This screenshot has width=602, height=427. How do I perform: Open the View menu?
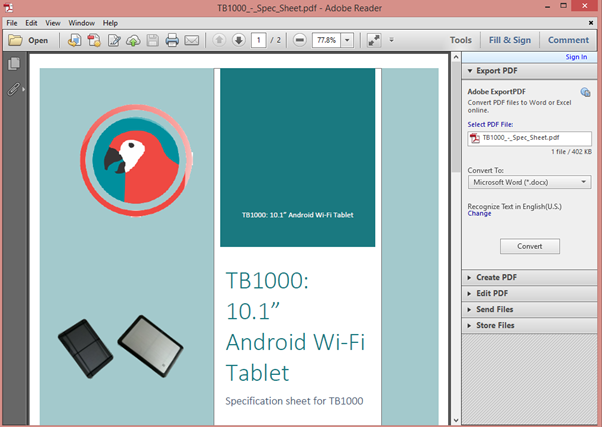(x=53, y=22)
